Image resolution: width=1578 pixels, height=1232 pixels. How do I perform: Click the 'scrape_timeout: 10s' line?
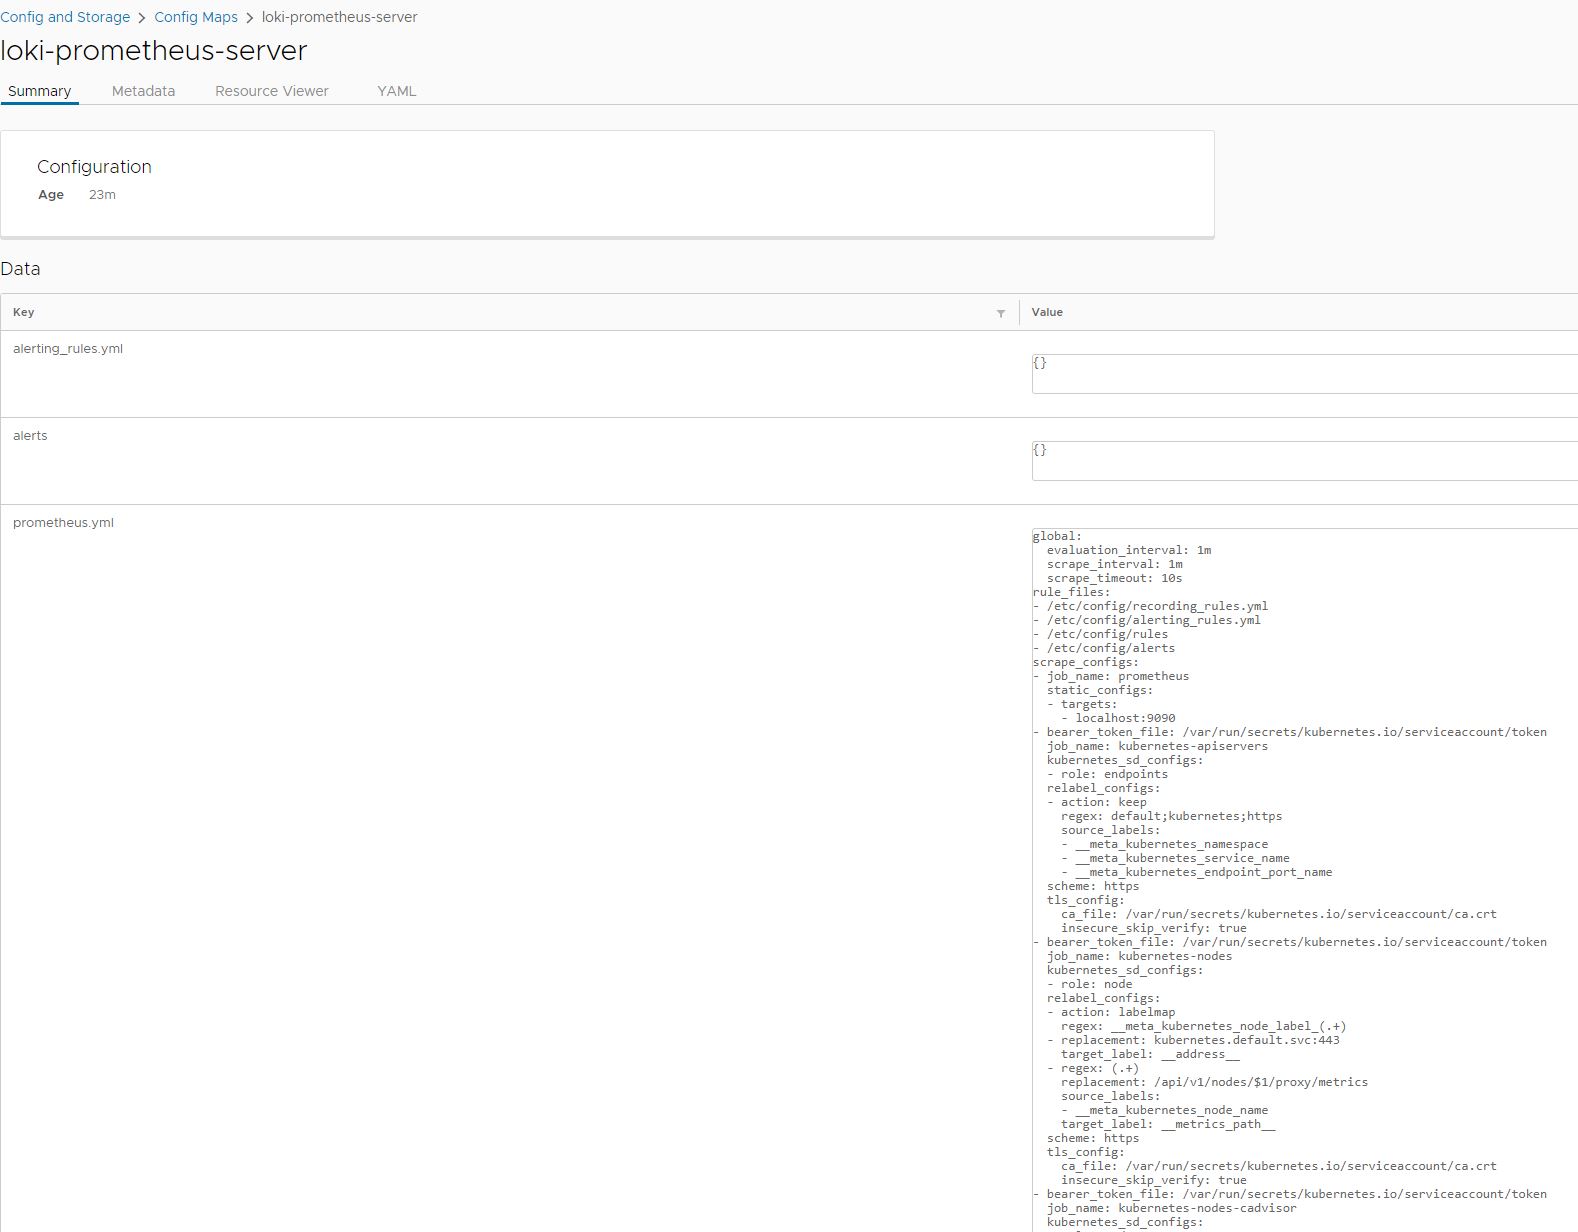1115,578
